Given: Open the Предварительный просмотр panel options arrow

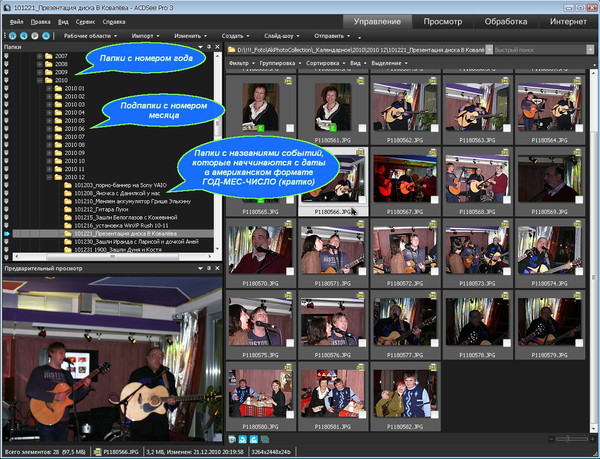Looking at the screenshot, I should [201, 268].
